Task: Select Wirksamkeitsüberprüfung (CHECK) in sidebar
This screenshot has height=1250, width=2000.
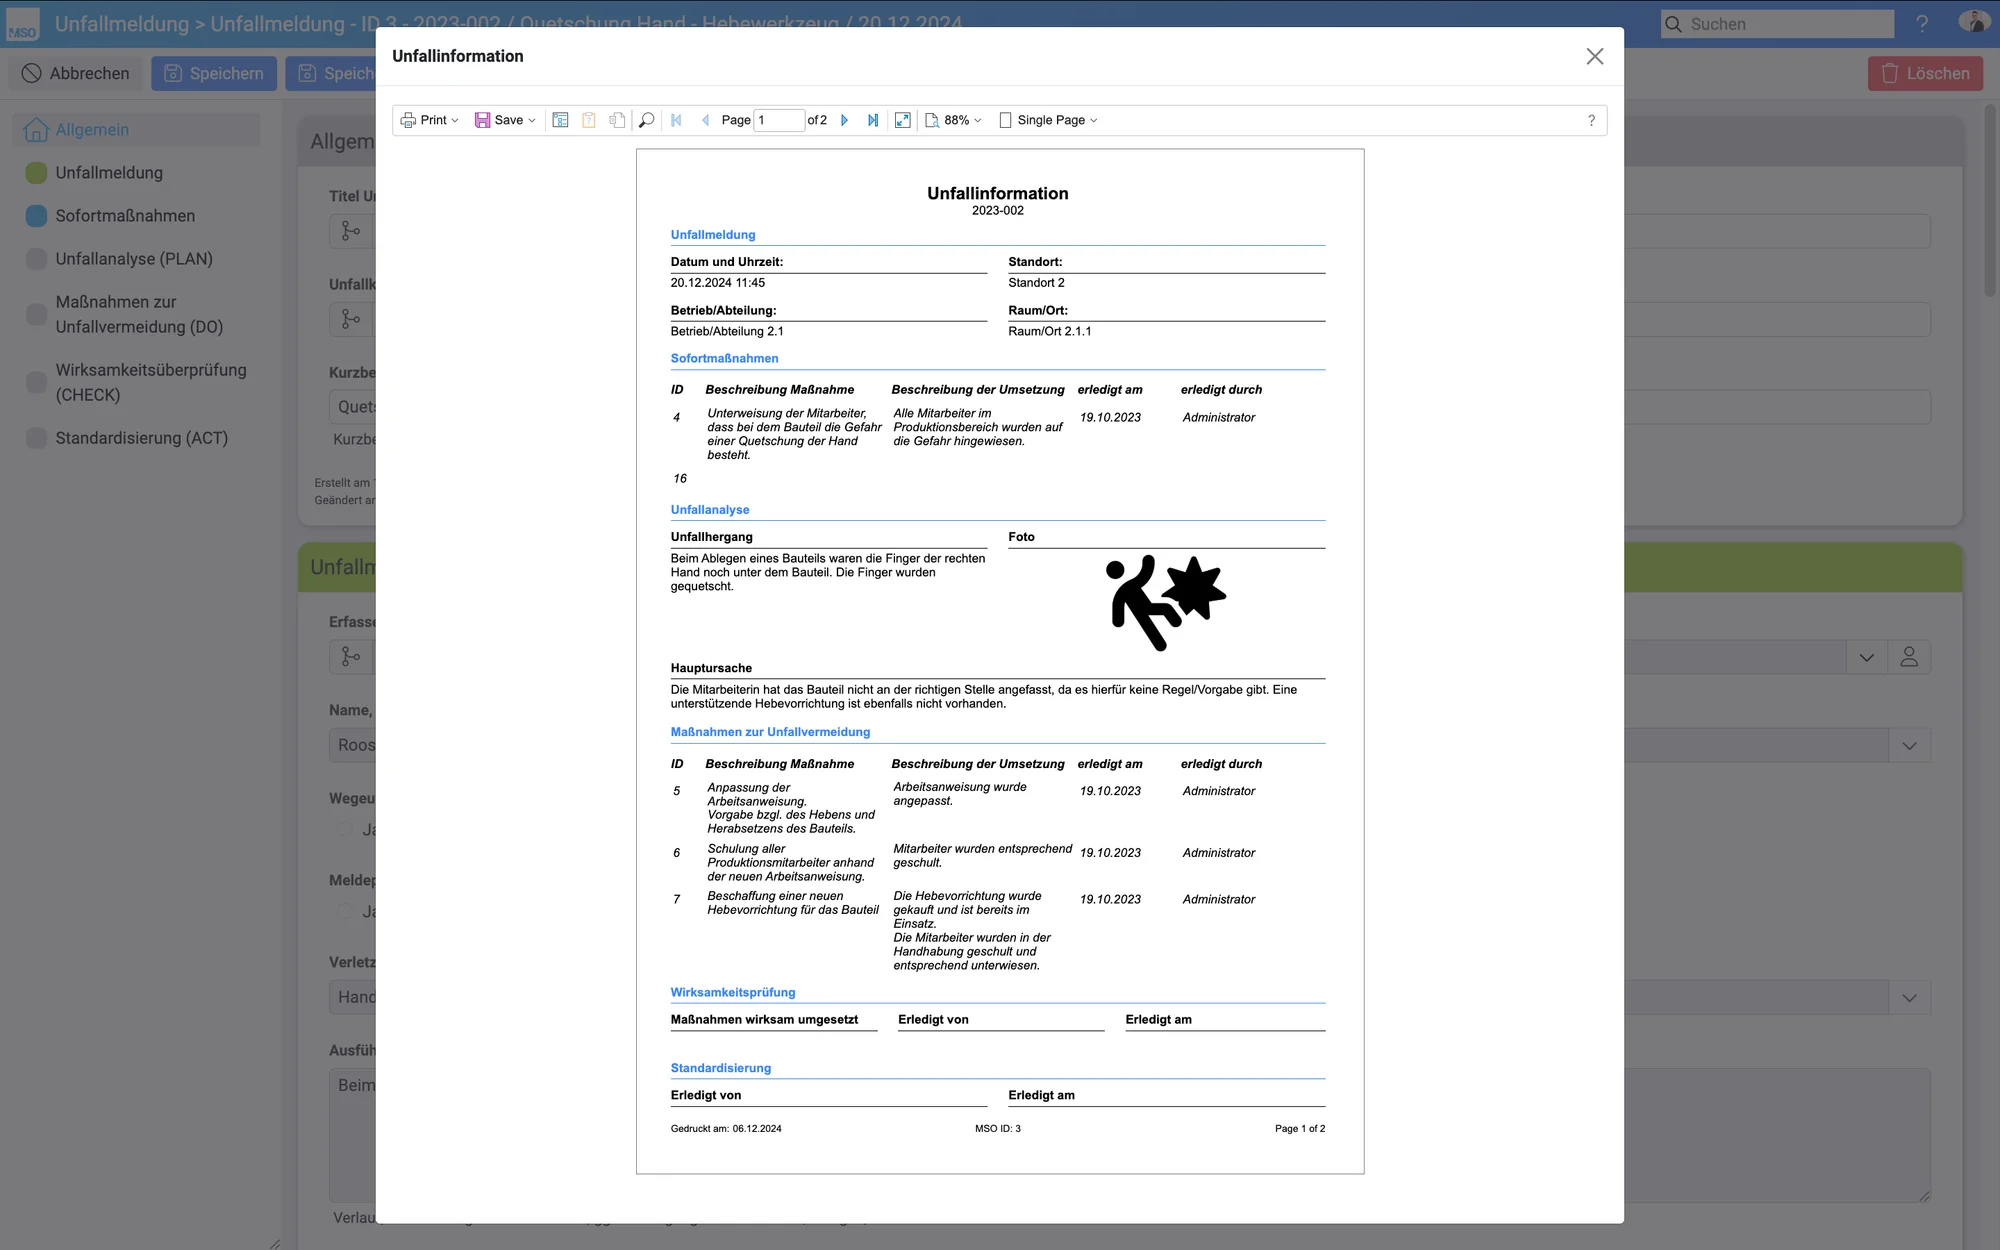Action: (150, 382)
